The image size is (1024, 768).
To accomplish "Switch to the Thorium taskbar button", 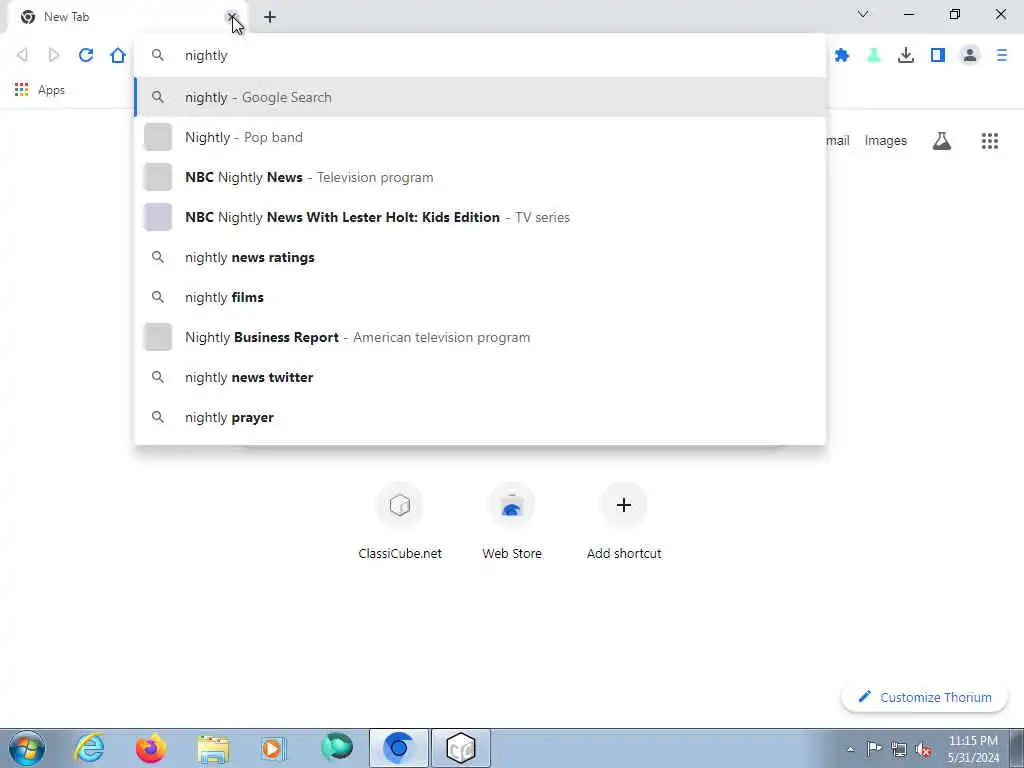I will click(x=398, y=748).
